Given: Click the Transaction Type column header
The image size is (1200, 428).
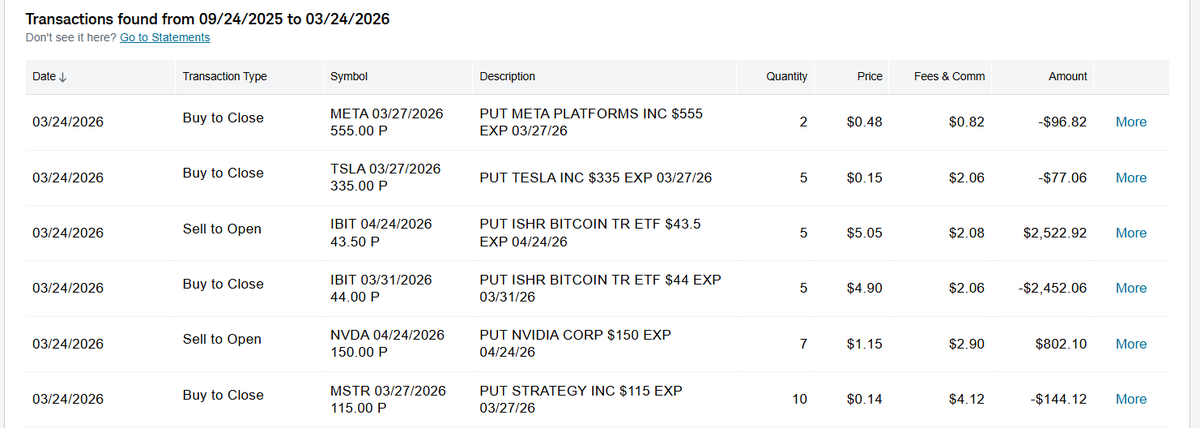Looking at the screenshot, I should [x=225, y=77].
